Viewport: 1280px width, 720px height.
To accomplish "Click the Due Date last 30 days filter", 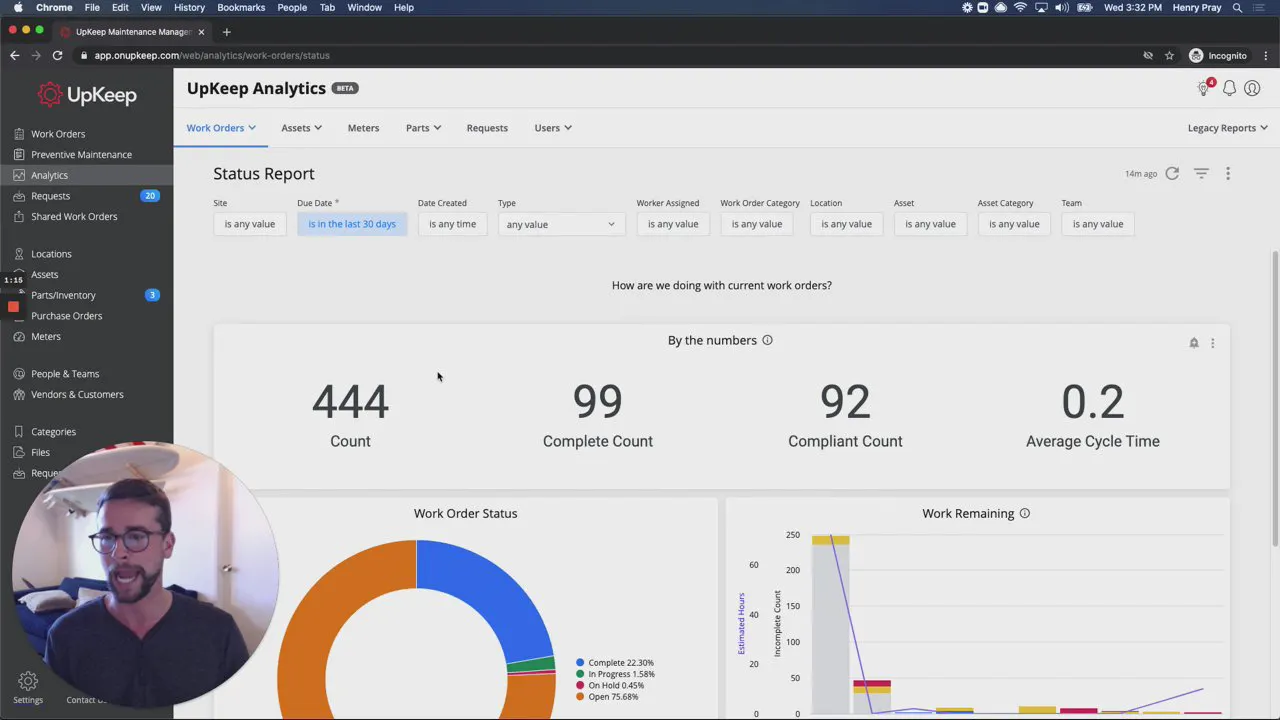I will pyautogui.click(x=352, y=224).
